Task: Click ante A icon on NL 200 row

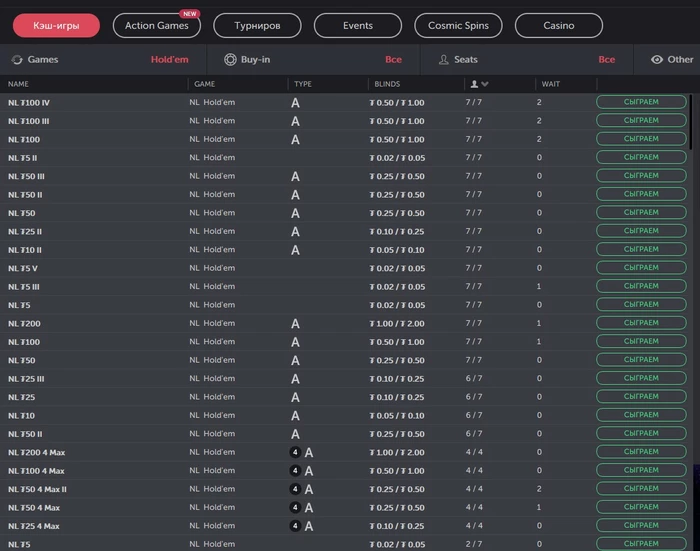Action: point(295,324)
